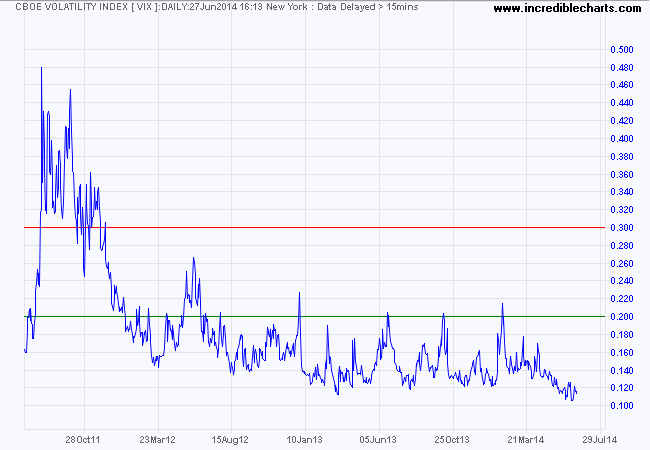Click the 0.160 y-axis label
Image resolution: width=650 pixels, height=450 pixels.
[622, 353]
